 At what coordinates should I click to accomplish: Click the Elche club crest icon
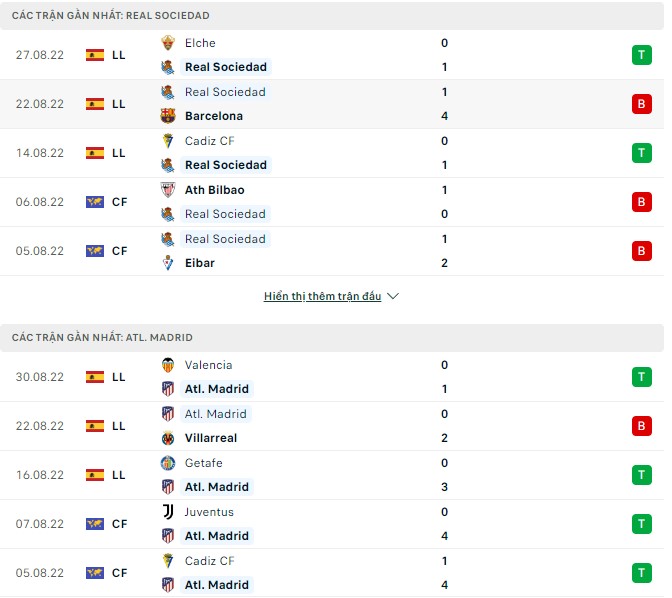168,43
